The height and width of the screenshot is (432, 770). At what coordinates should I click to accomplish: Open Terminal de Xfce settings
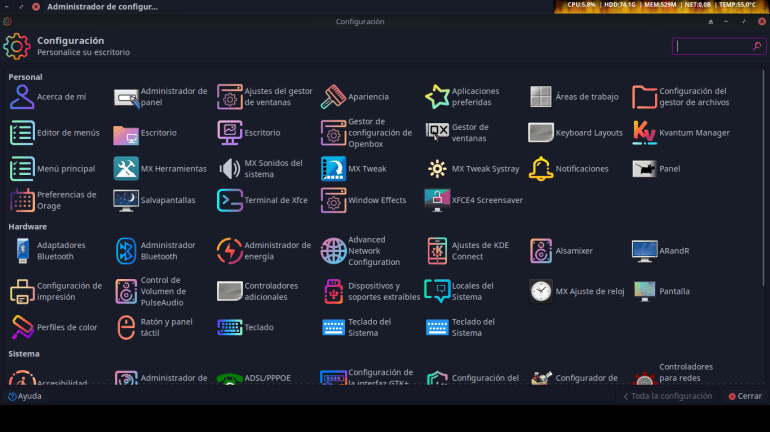[x=229, y=200]
